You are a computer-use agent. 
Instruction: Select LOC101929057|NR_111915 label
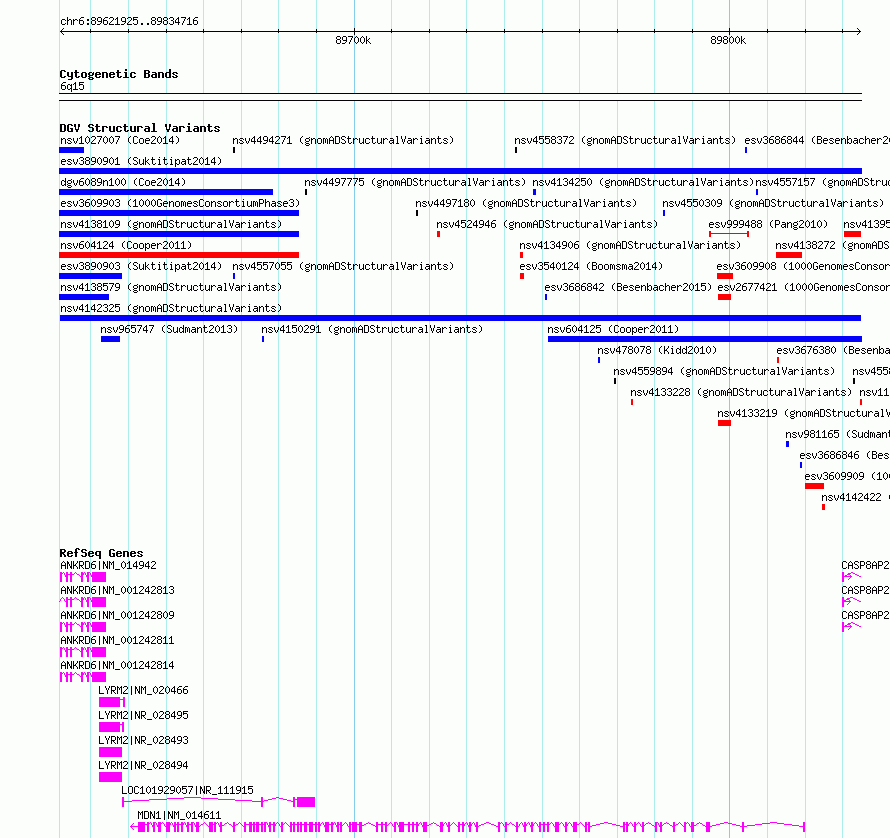pyautogui.click(x=187, y=790)
